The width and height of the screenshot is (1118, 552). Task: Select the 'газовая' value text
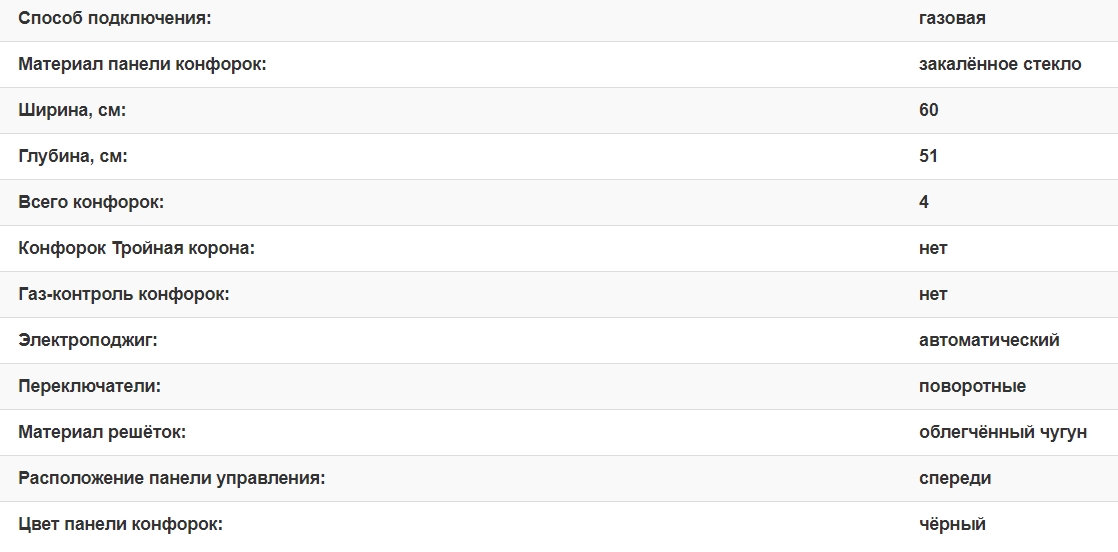click(x=952, y=18)
